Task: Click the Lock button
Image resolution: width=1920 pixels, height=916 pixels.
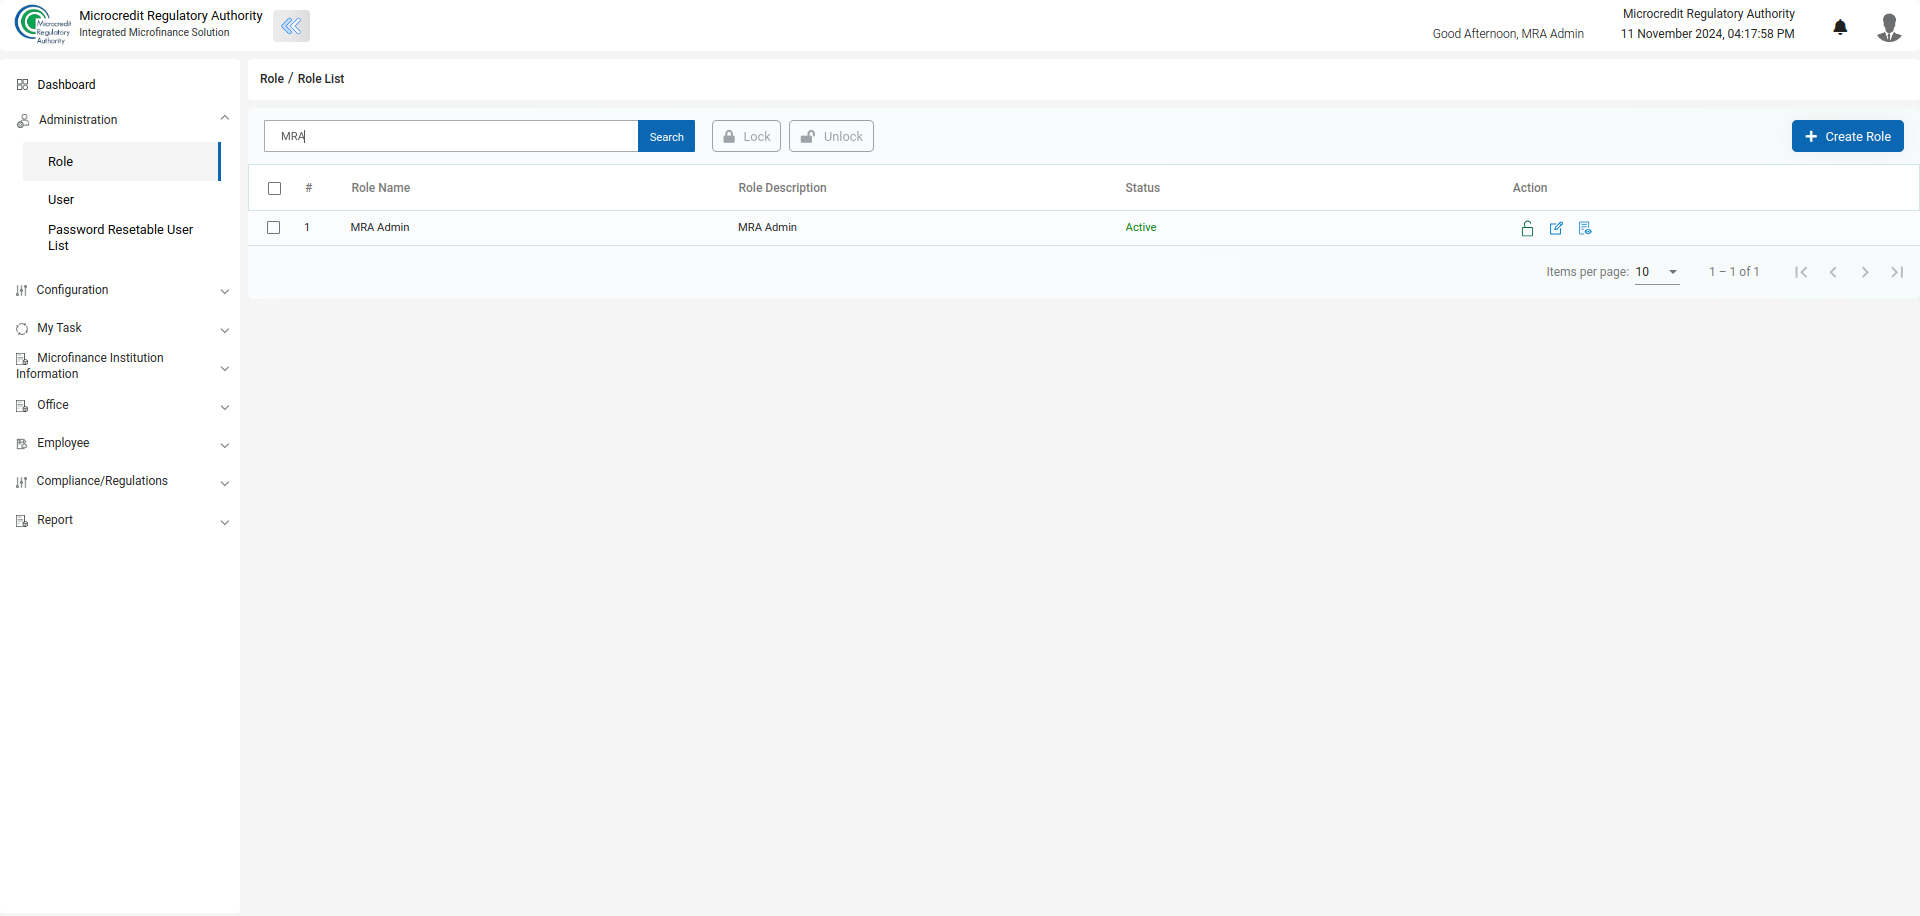Action: point(746,137)
